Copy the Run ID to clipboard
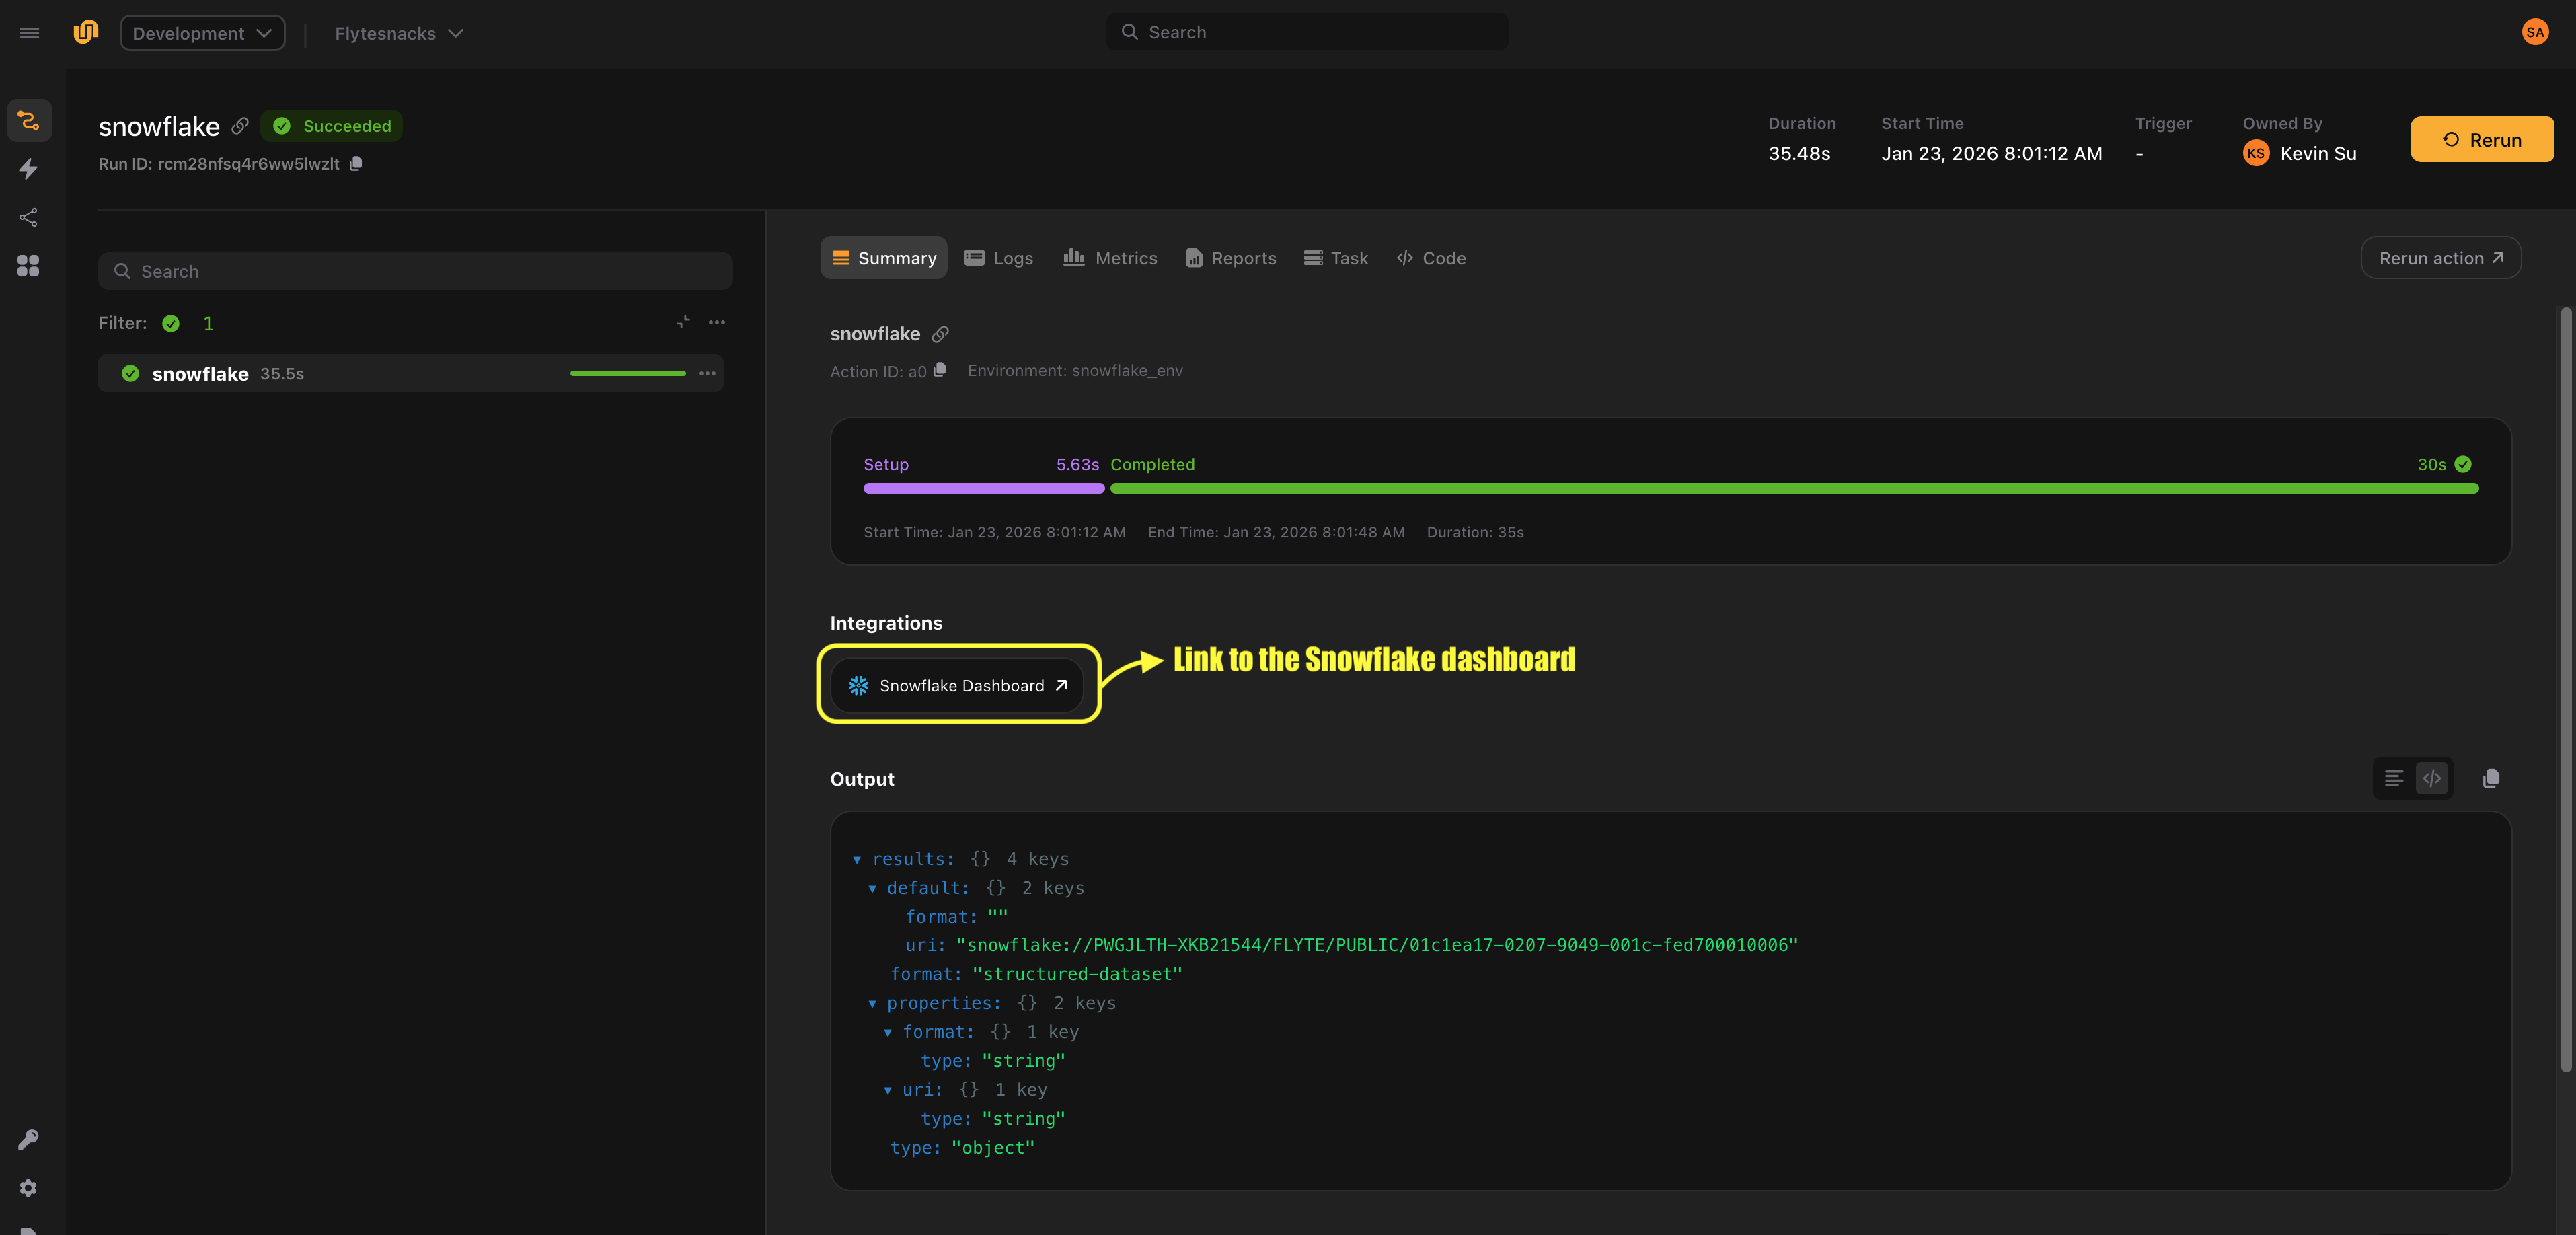2576x1235 pixels. [356, 163]
